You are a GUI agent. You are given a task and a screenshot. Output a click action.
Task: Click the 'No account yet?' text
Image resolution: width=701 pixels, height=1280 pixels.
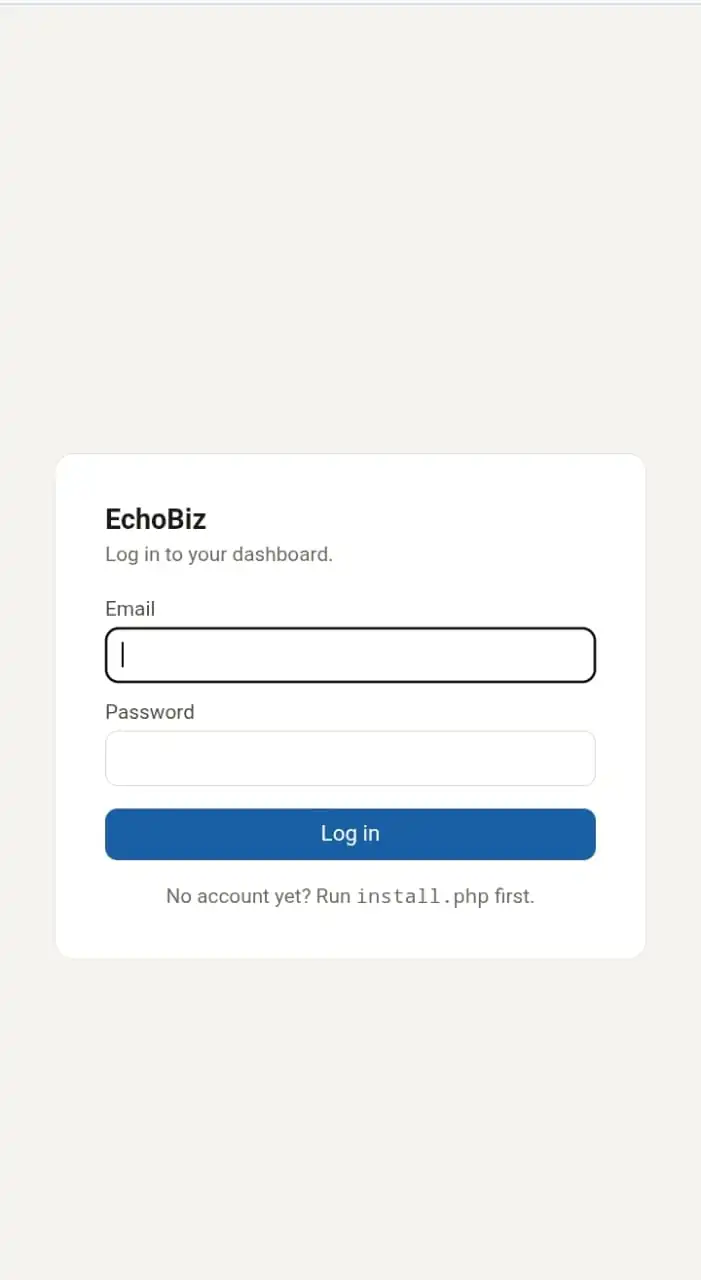238,896
